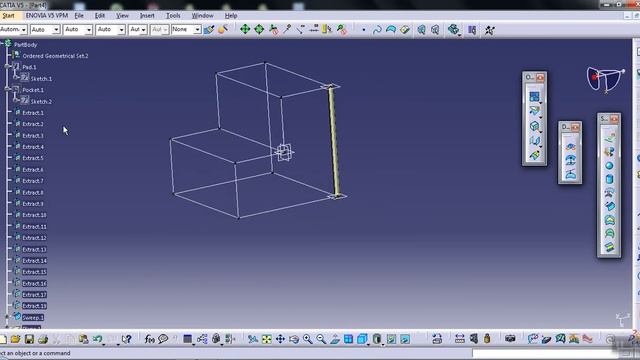Select PartBody in the tree
Image resolution: width=640 pixels, height=360 pixels.
pos(25,44)
